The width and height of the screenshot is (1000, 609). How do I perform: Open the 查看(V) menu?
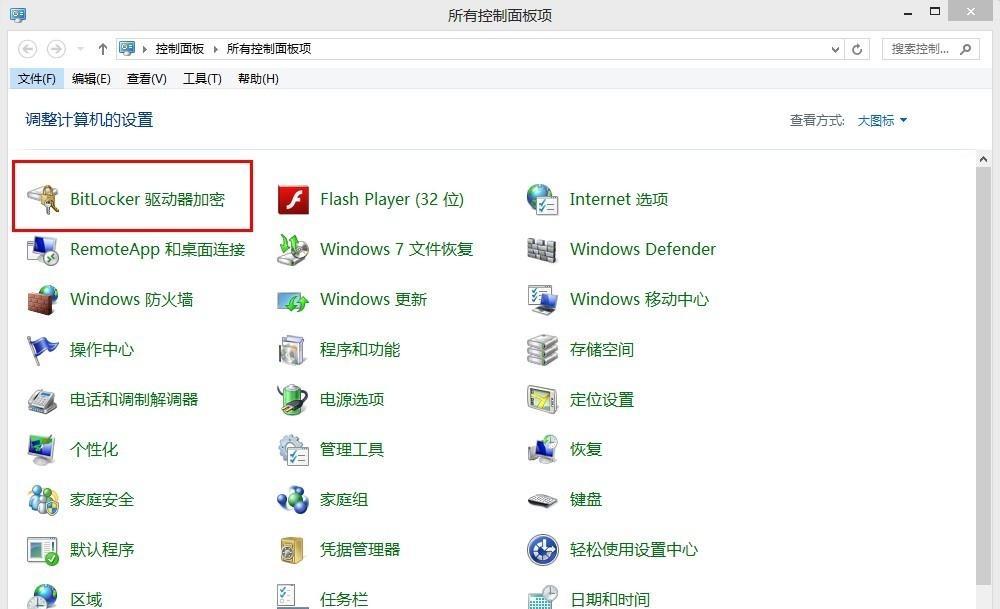tap(147, 79)
